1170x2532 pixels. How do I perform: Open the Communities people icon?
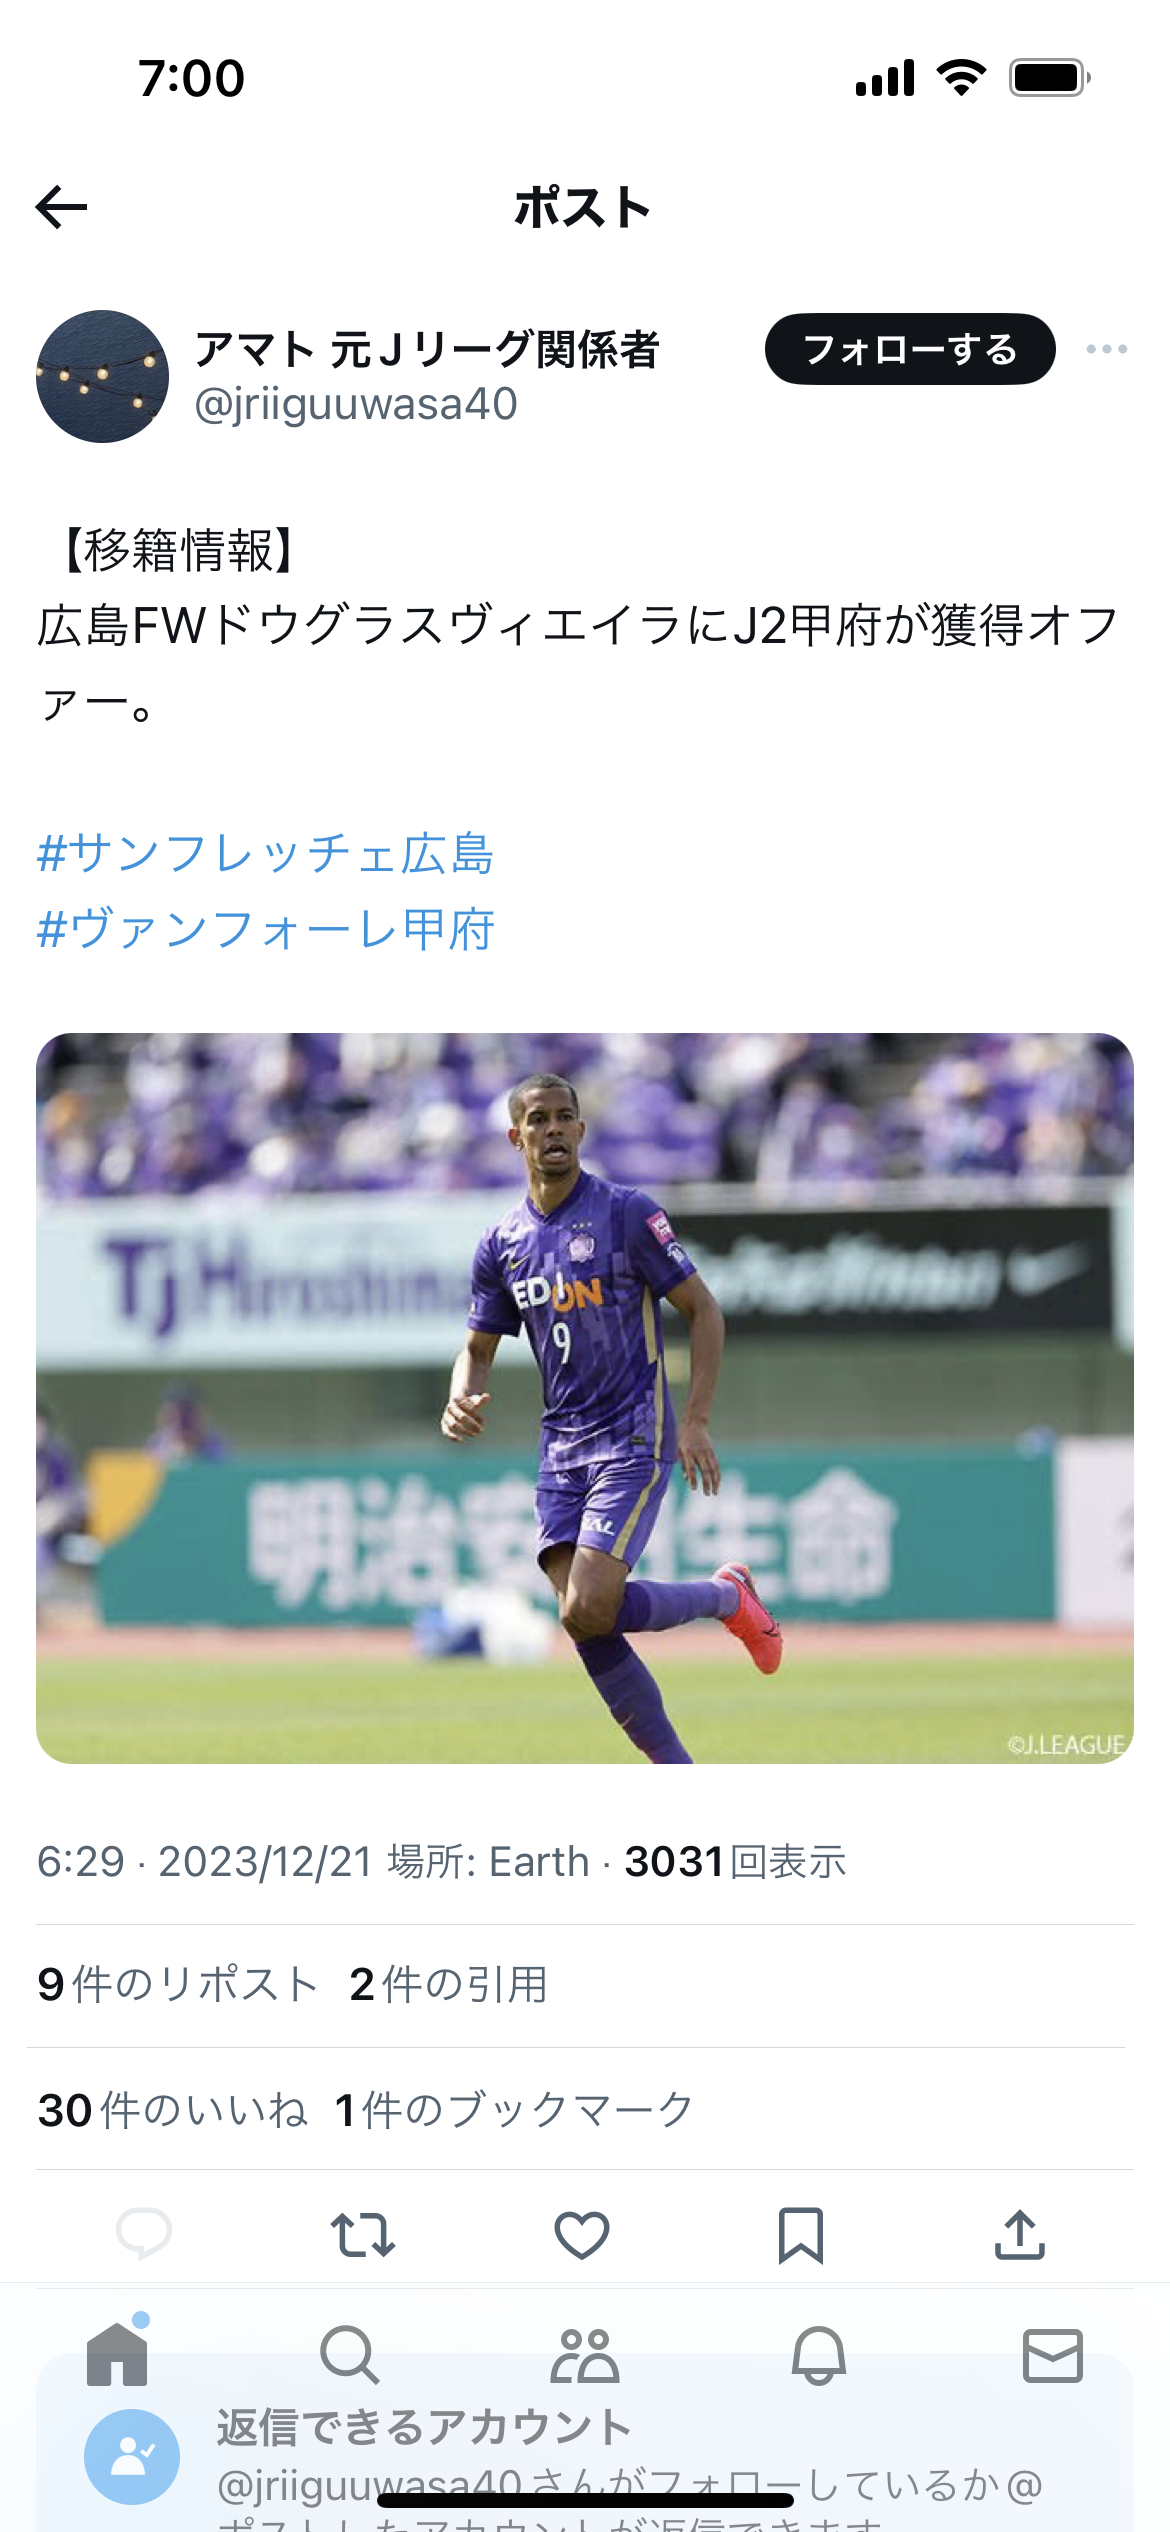tap(585, 2355)
